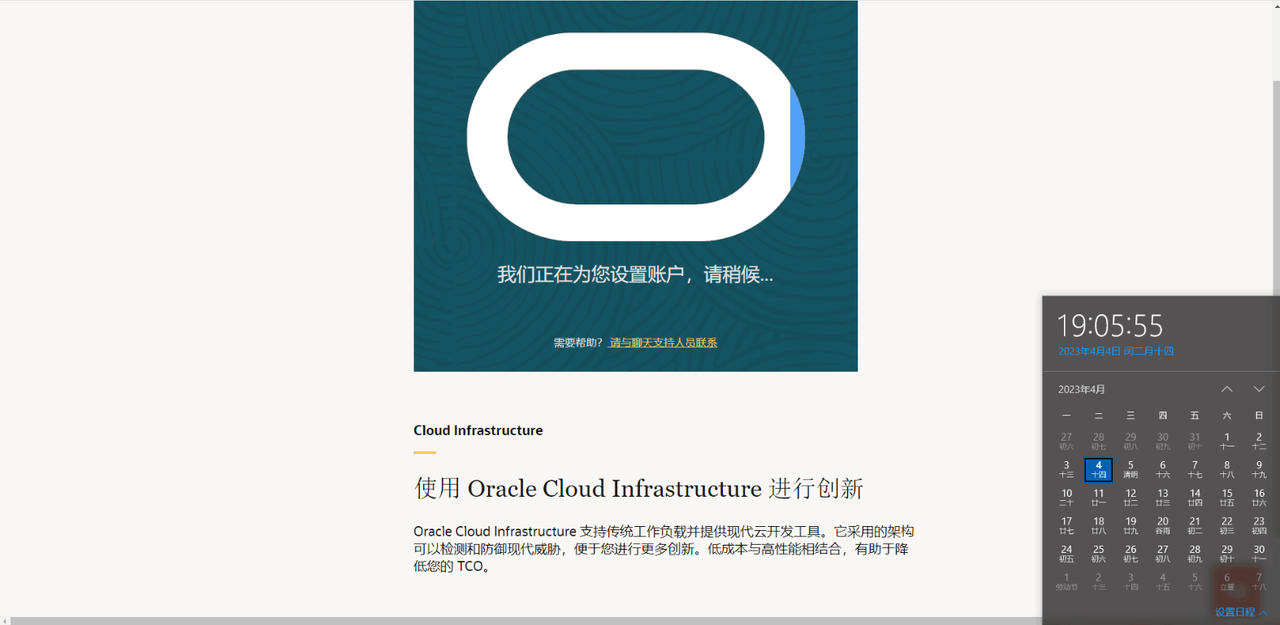This screenshot has width=1280, height=625.
Task: Select April 29 初十 in last April row
Action: tap(1227, 553)
